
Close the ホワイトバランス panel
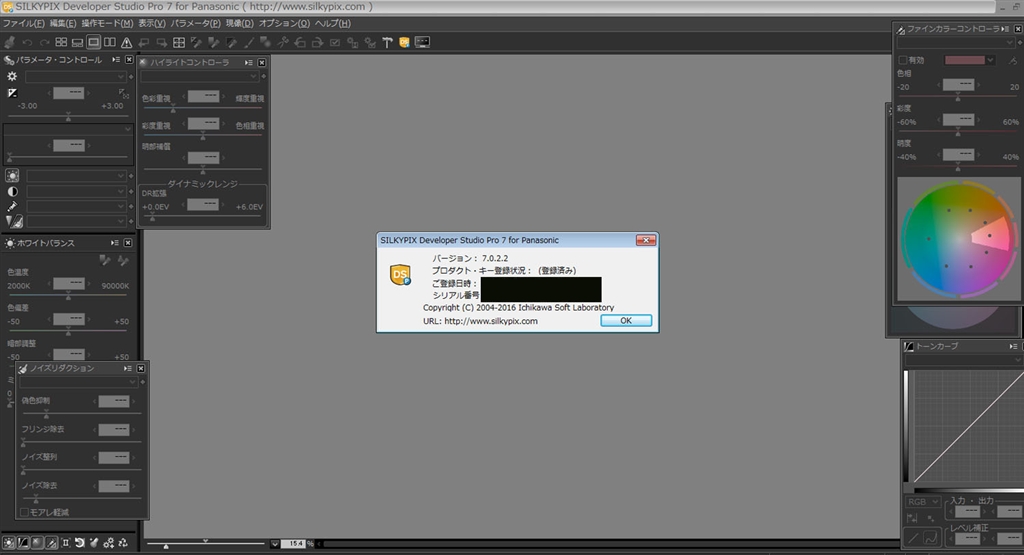click(x=128, y=243)
